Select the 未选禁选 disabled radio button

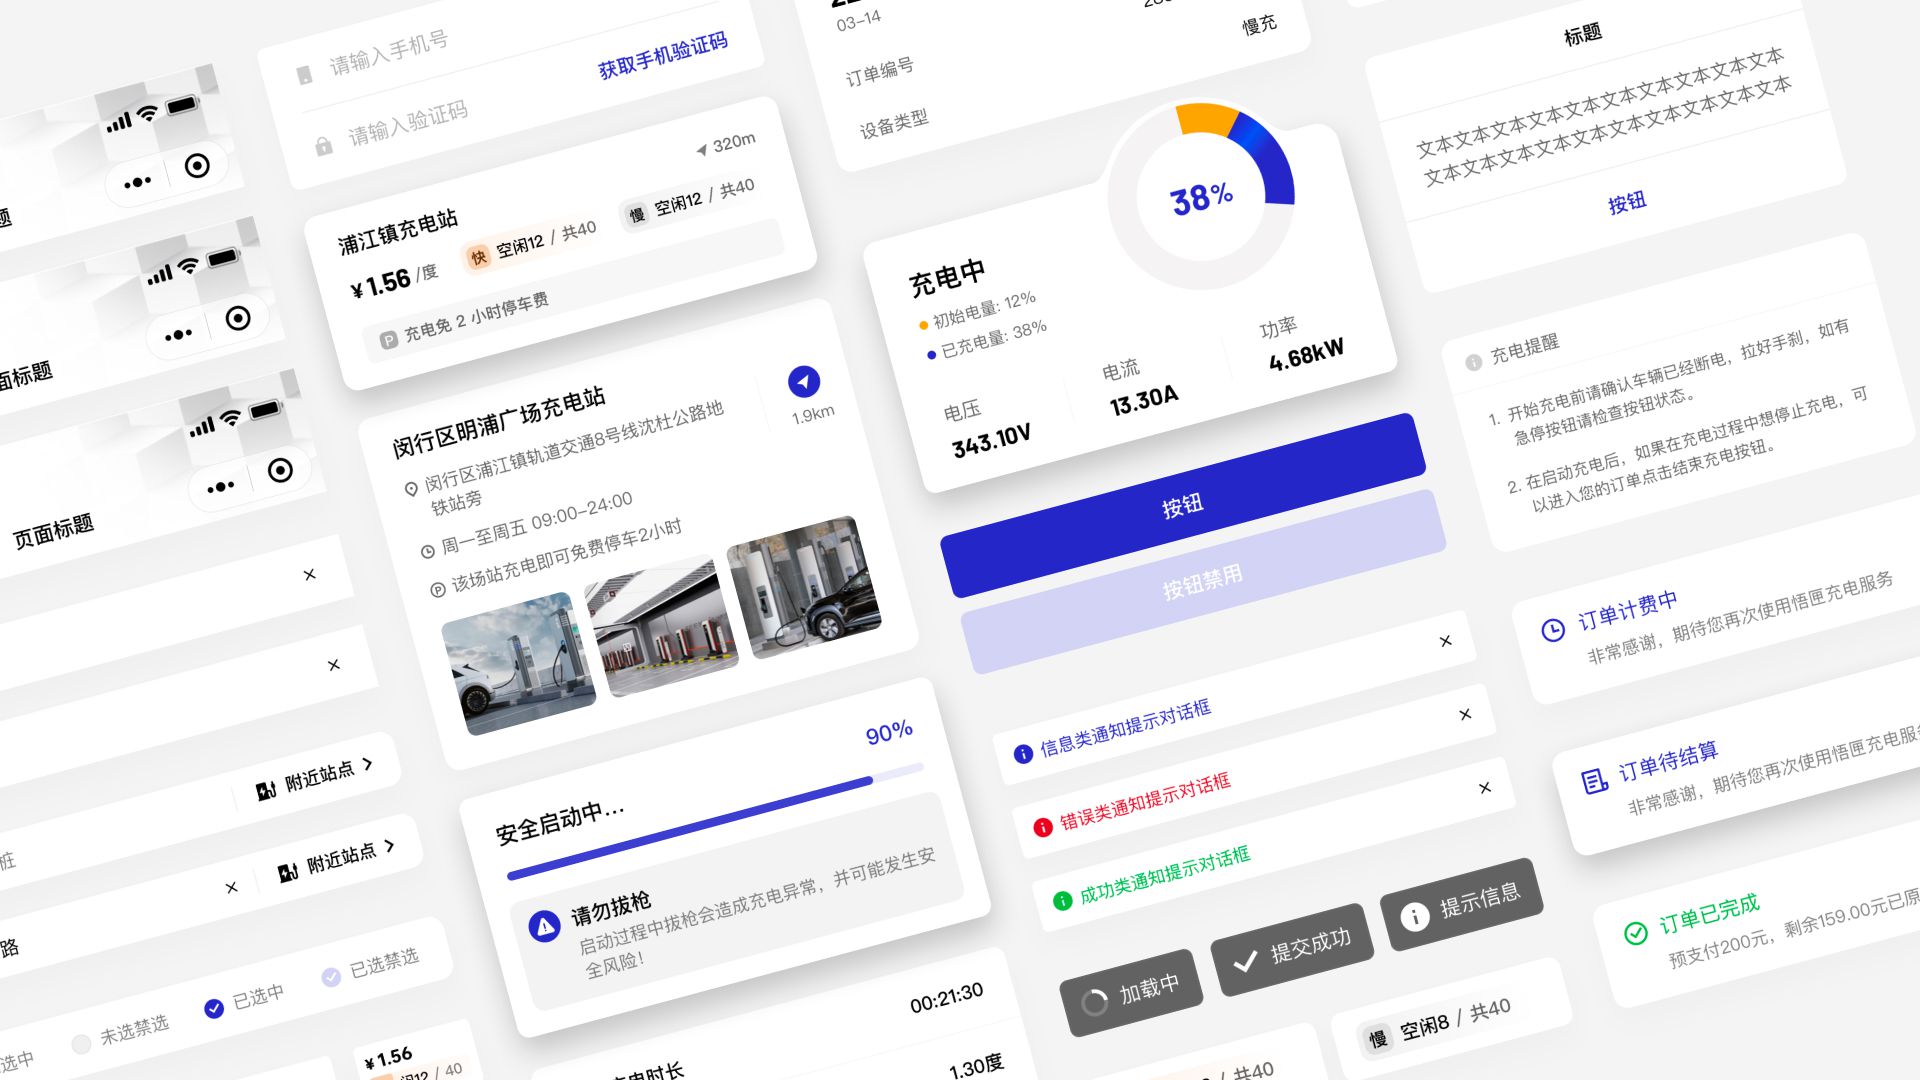(x=81, y=1044)
